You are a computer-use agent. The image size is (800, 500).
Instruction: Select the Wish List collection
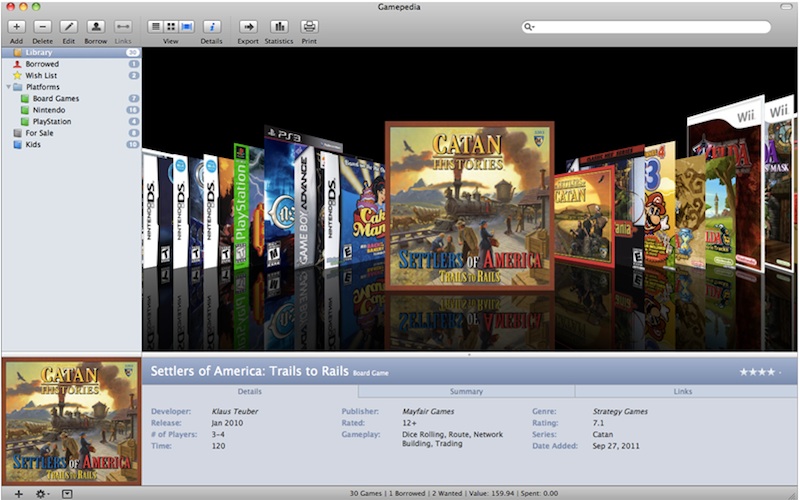coord(41,75)
